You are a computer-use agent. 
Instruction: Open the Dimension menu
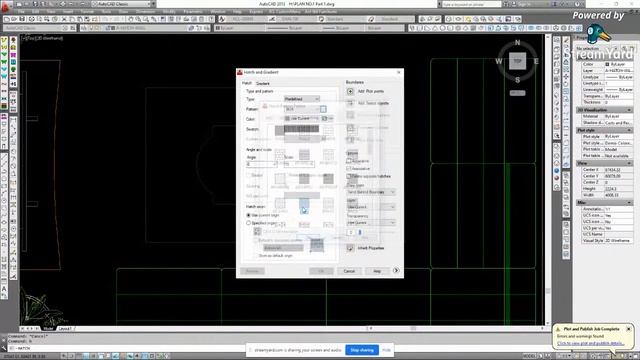coord(145,12)
